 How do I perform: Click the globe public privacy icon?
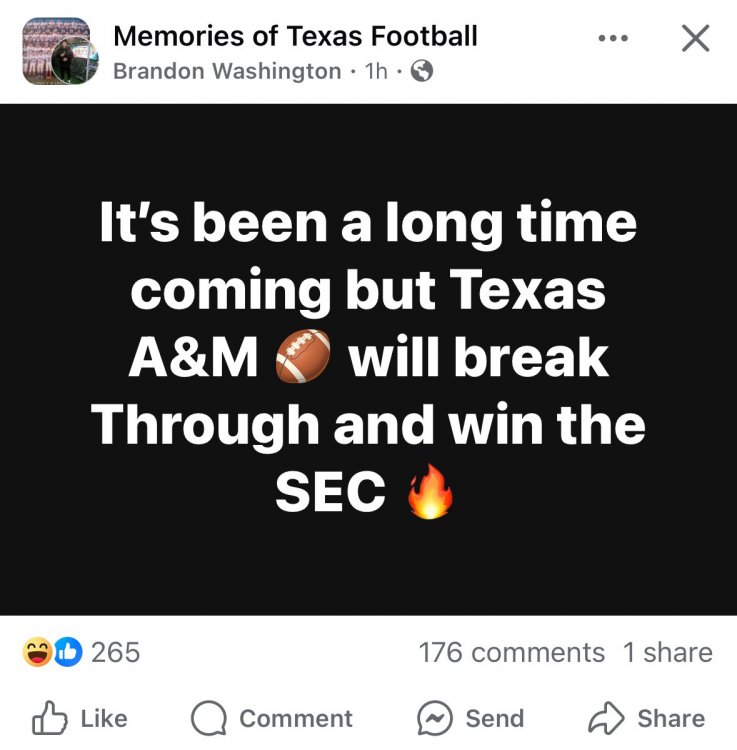[x=422, y=71]
